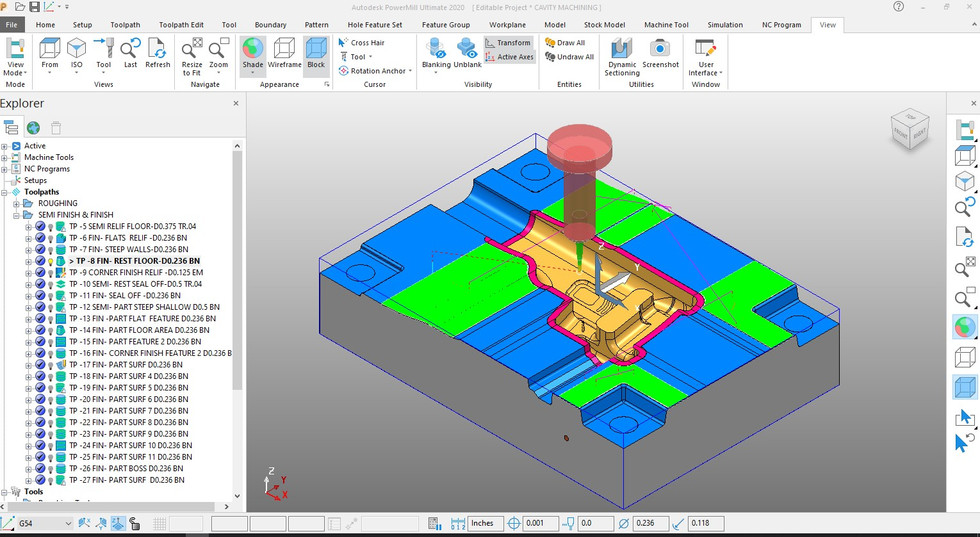Open the Simulation ribbon tab

click(x=725, y=25)
